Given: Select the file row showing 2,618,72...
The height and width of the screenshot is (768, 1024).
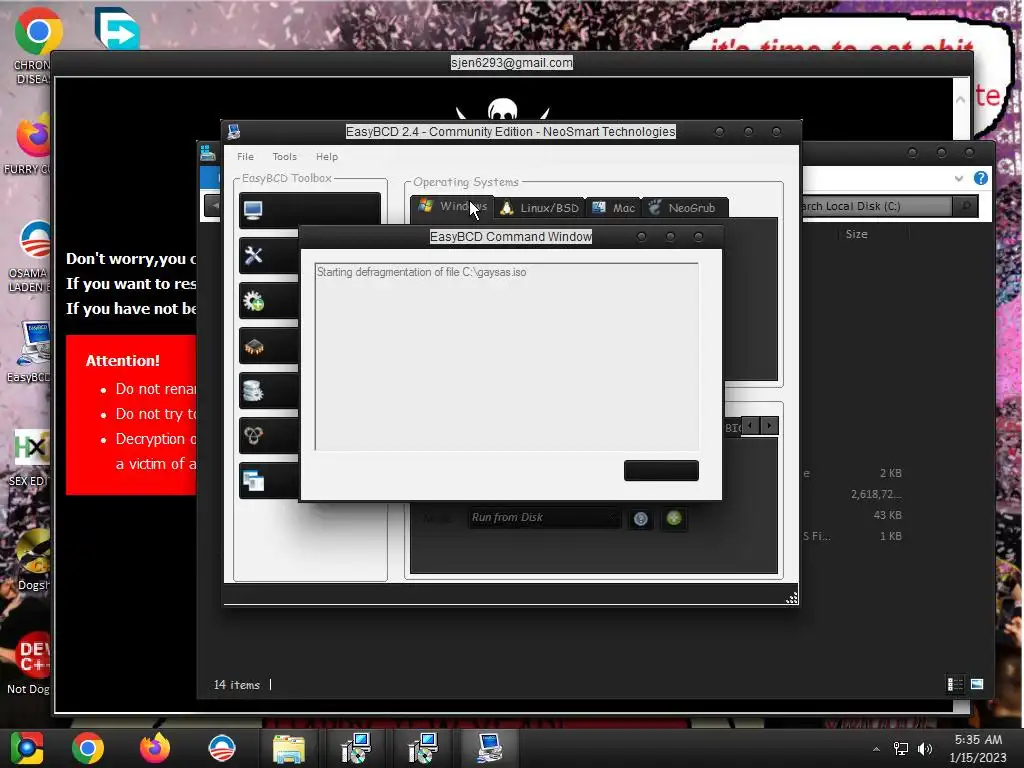Looking at the screenshot, I should pyautogui.click(x=852, y=494).
